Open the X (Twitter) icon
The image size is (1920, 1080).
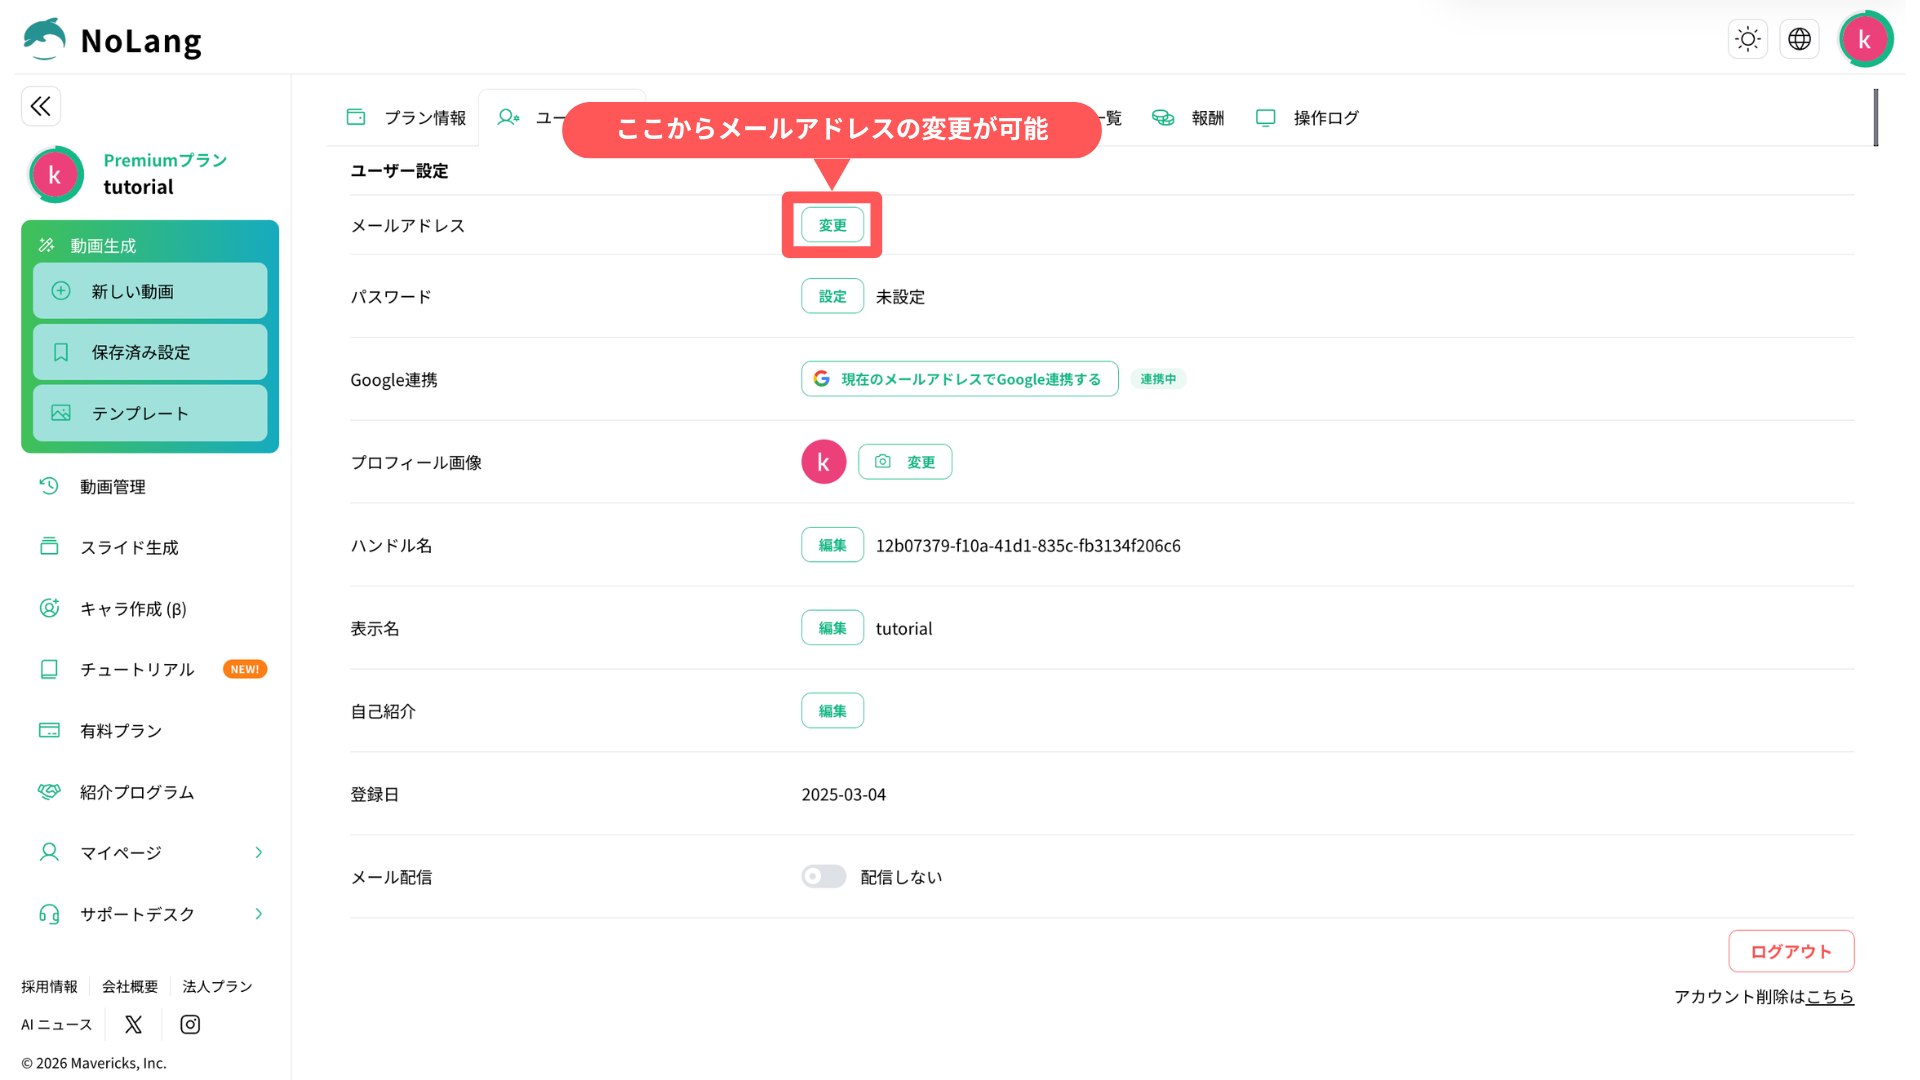133,1024
